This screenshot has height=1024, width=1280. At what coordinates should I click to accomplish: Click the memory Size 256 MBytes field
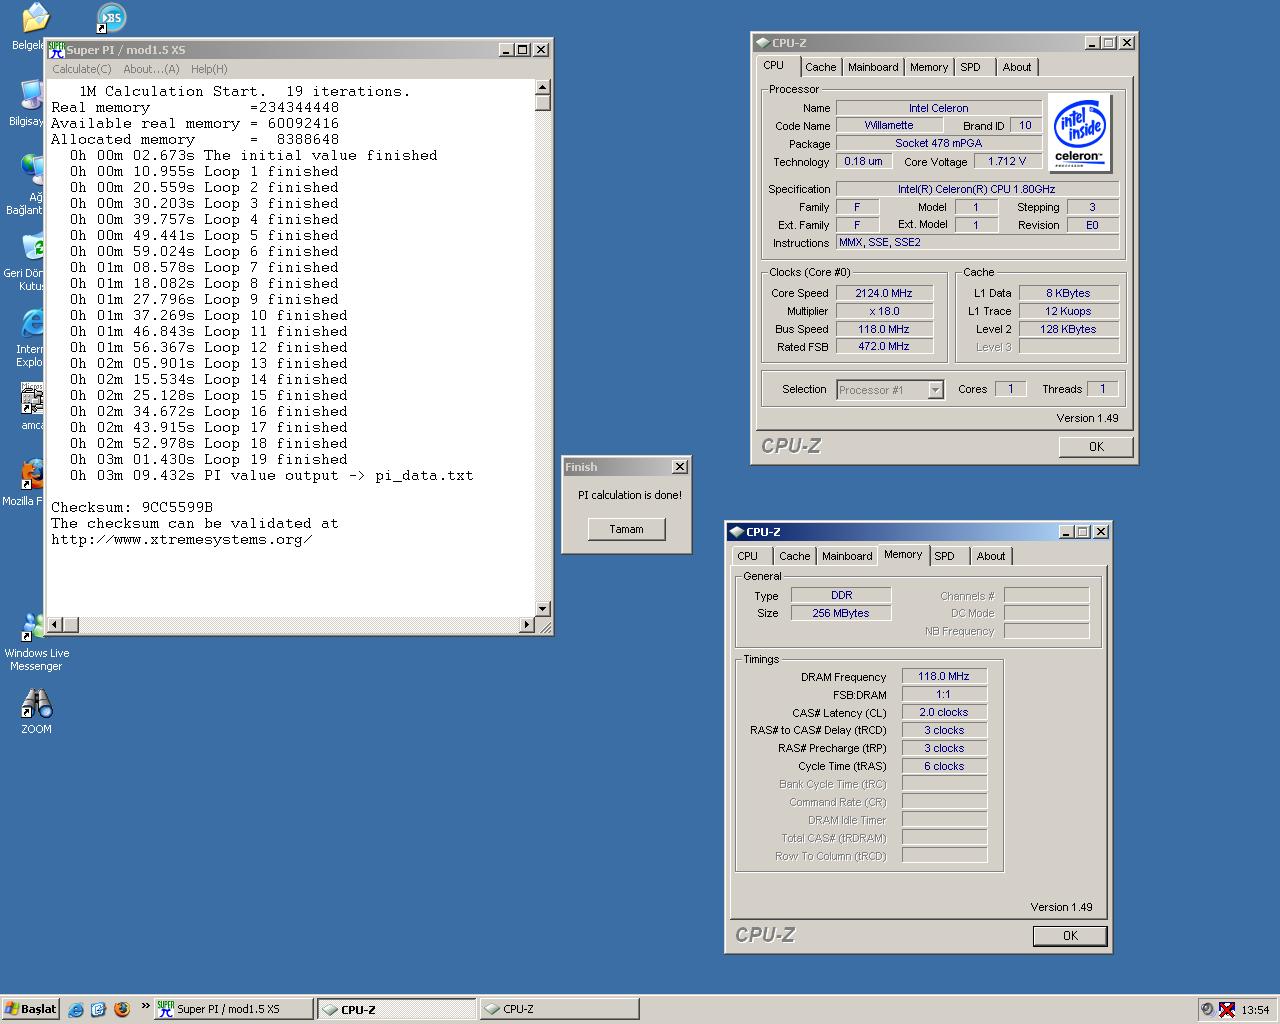click(841, 613)
